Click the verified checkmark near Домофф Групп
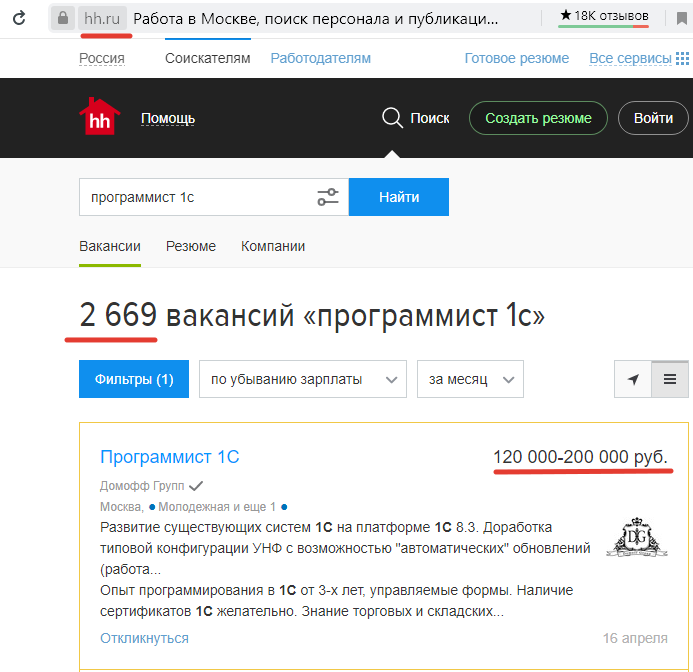The height and width of the screenshot is (672, 693). 196,486
